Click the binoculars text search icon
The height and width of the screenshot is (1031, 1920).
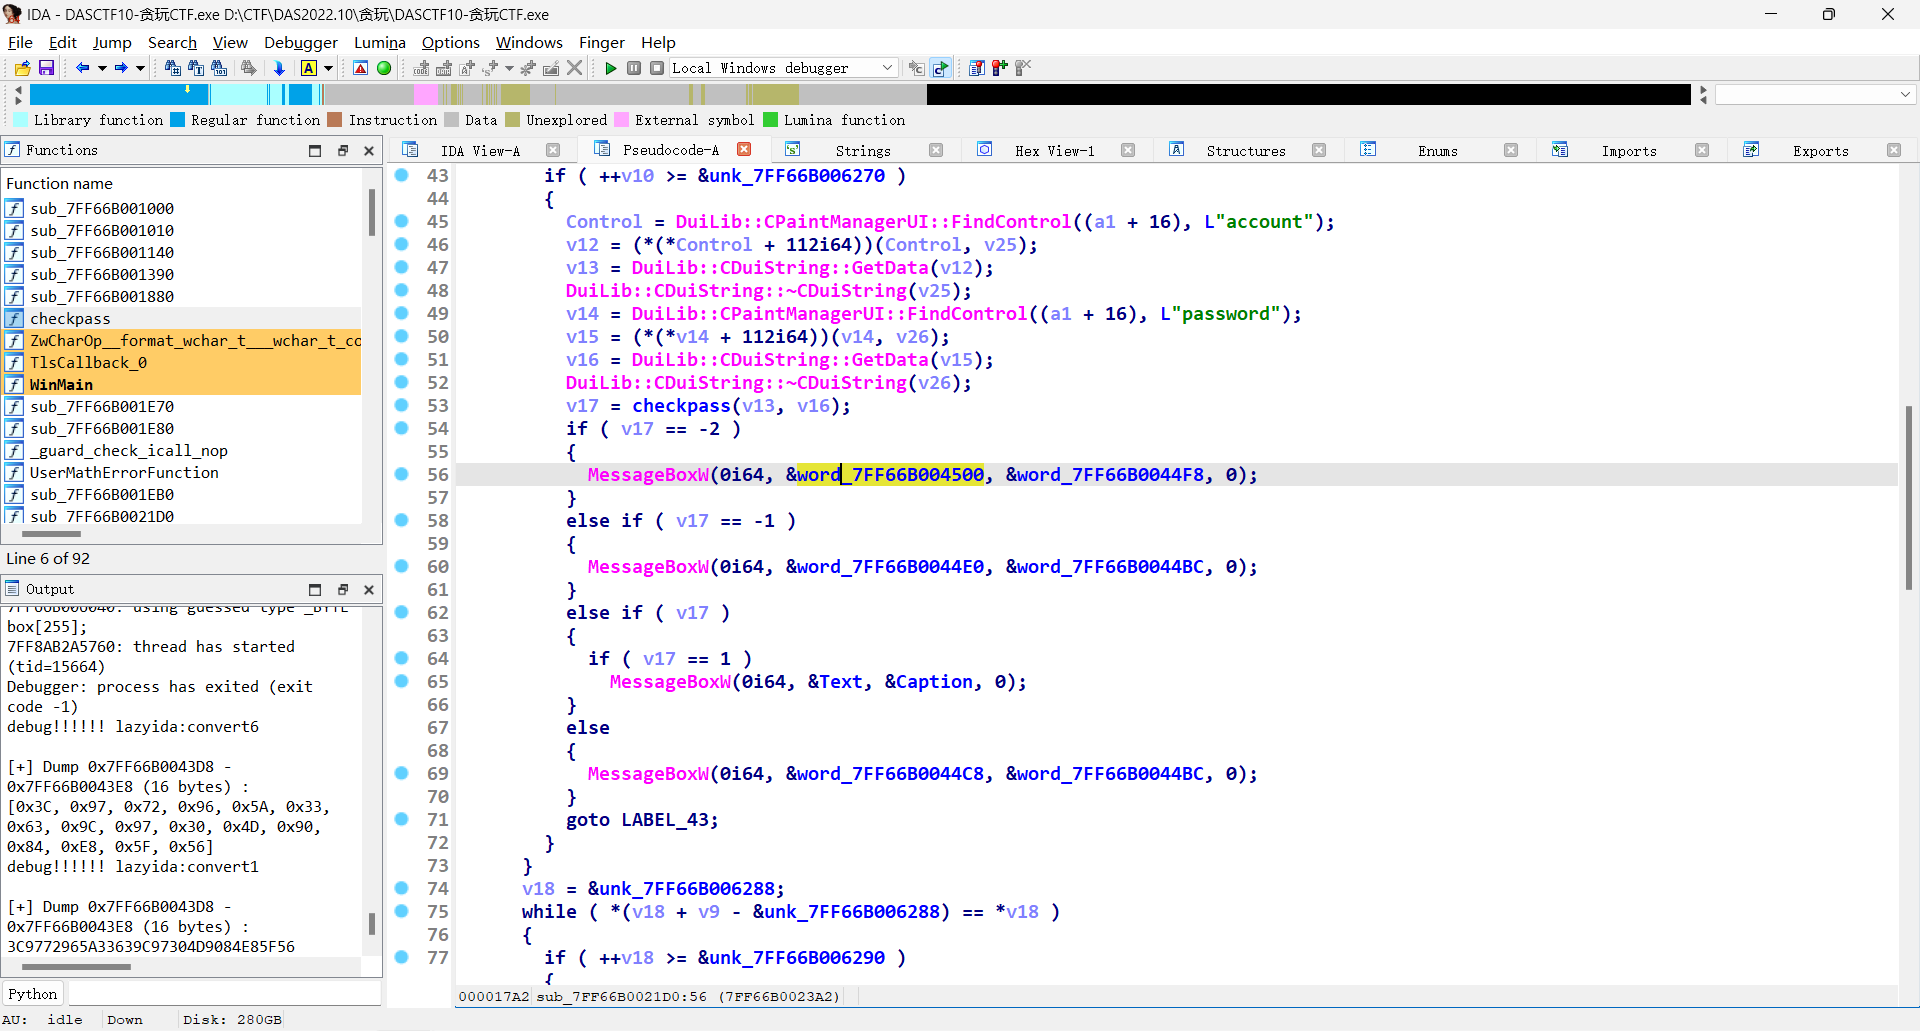(x=196, y=68)
